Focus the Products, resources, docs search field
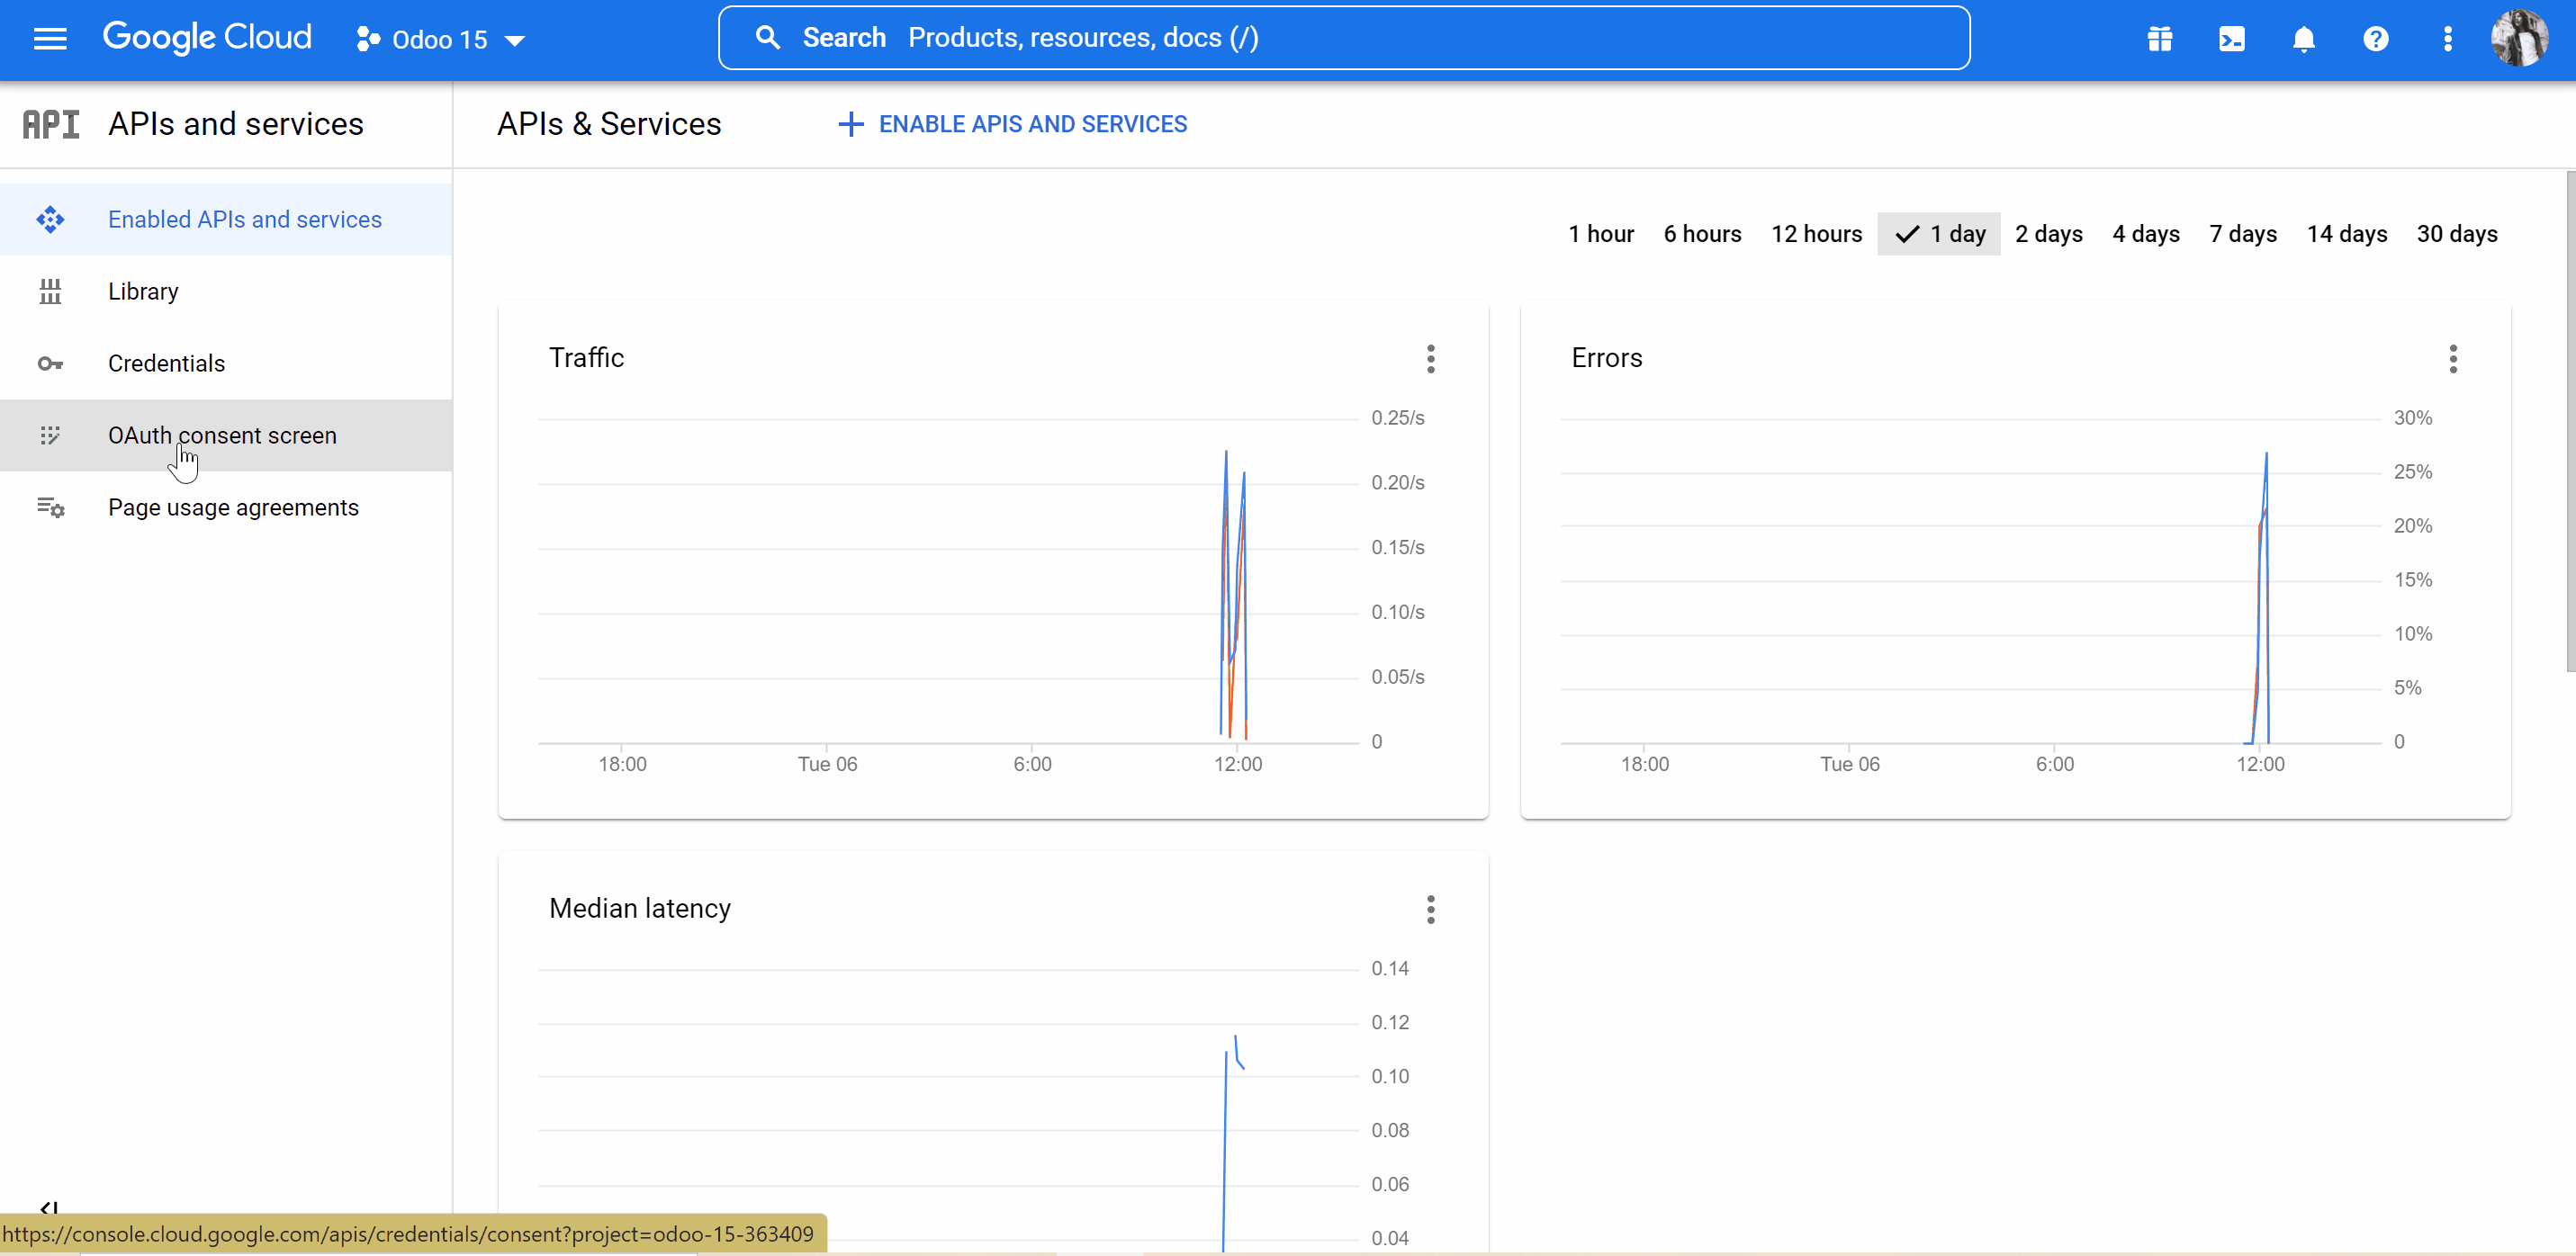 pyautogui.click(x=1344, y=38)
